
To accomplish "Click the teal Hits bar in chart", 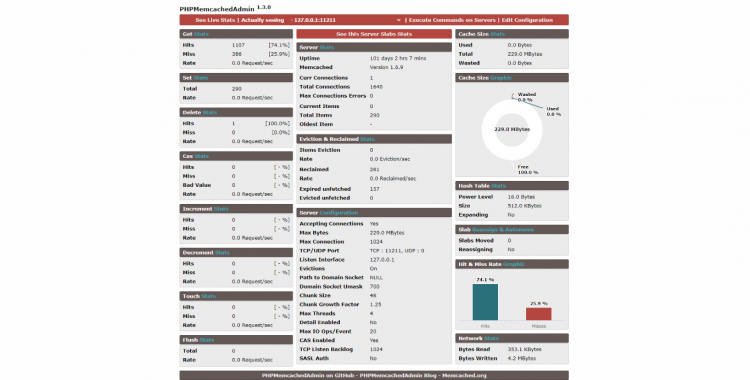I will coord(485,302).
